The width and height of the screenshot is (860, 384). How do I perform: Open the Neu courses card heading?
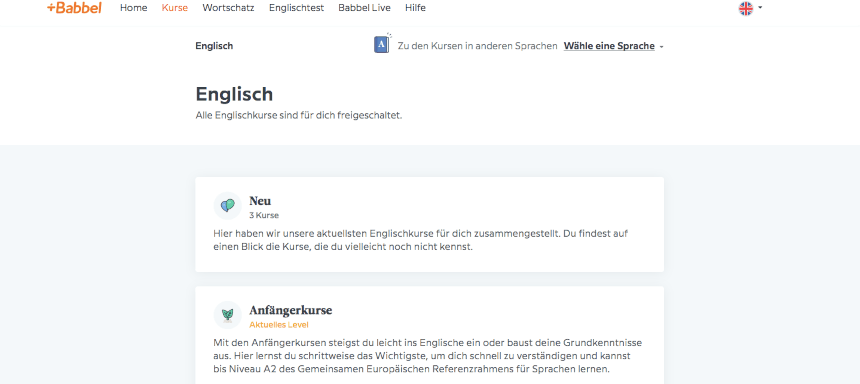point(260,201)
